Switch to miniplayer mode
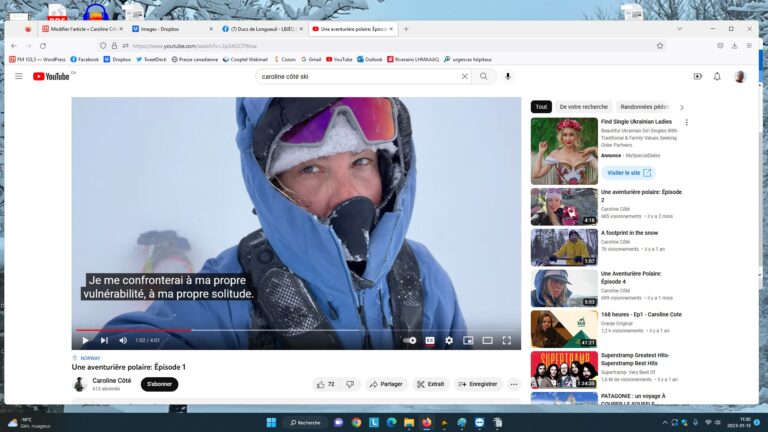The height and width of the screenshot is (432, 768). 468,340
